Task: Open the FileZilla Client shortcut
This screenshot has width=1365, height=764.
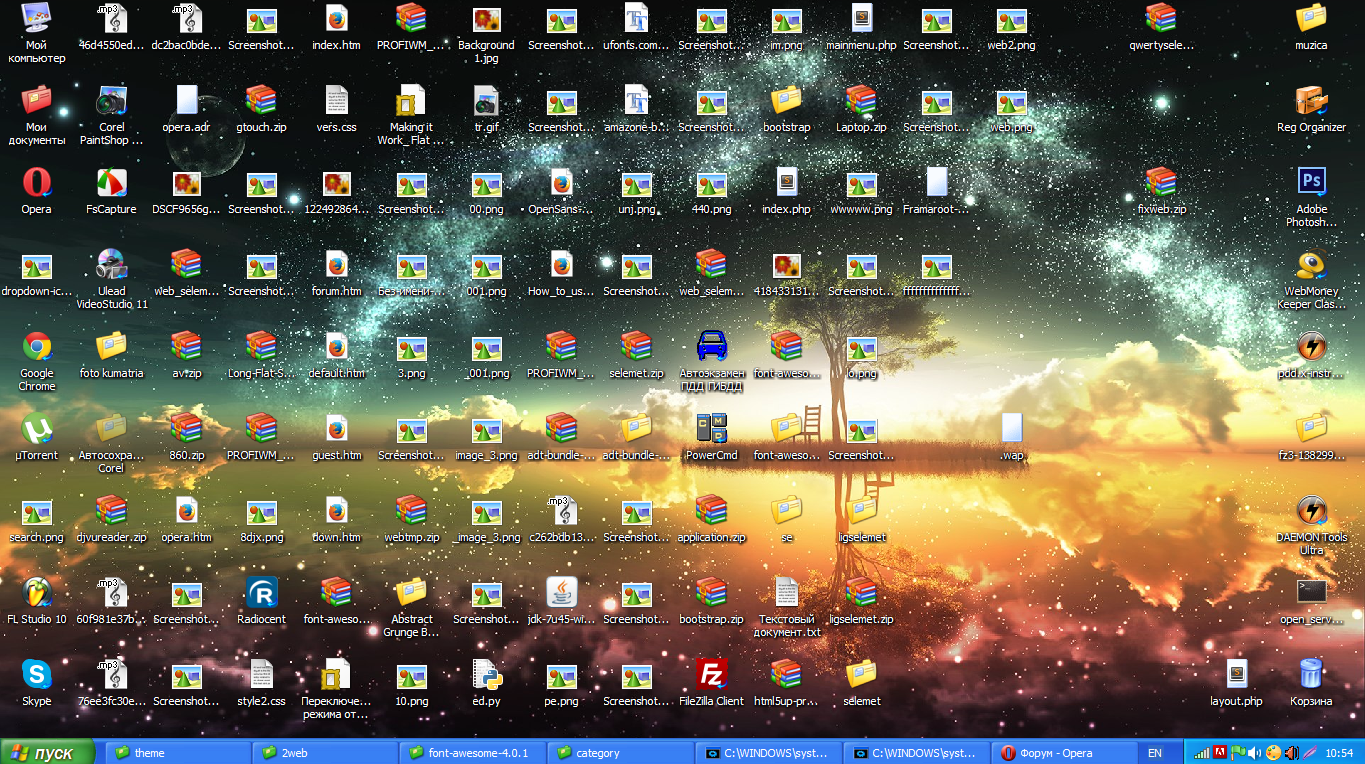Action: (x=711, y=676)
